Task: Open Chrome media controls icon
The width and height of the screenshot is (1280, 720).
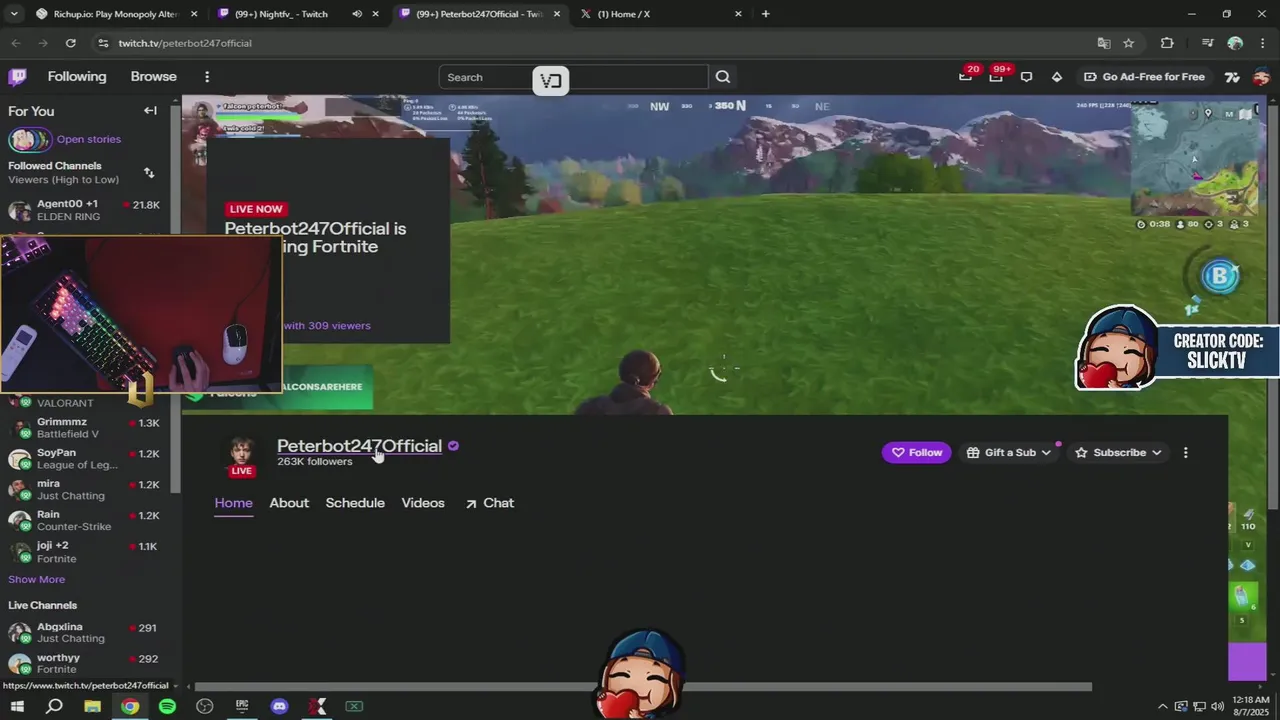Action: point(1208,43)
